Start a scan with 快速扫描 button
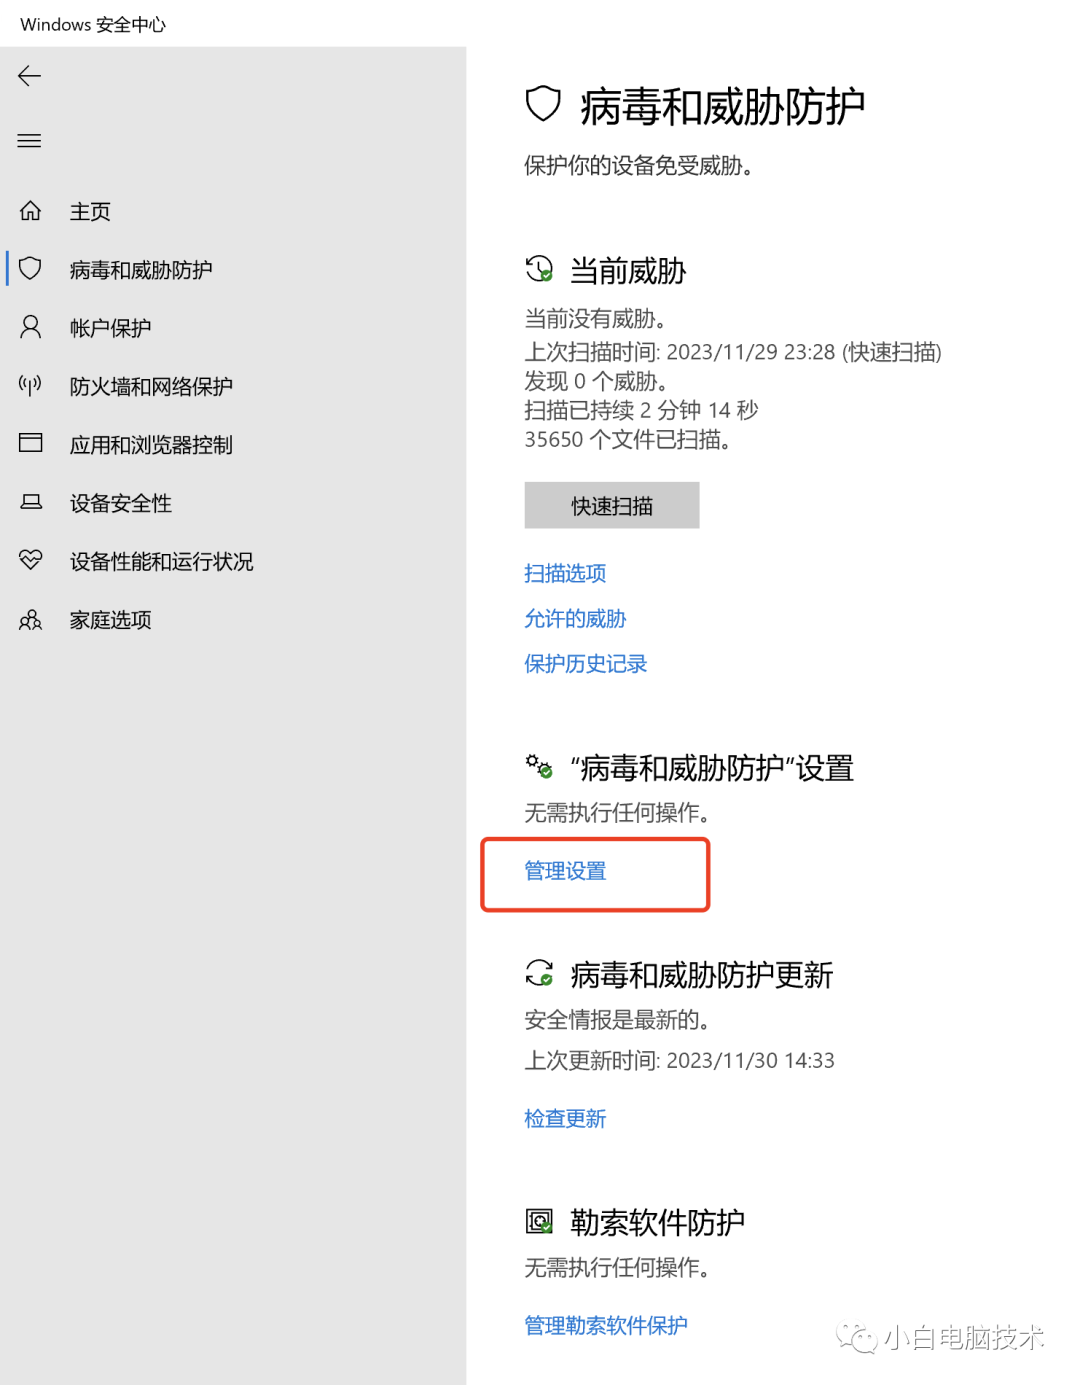 (x=612, y=506)
